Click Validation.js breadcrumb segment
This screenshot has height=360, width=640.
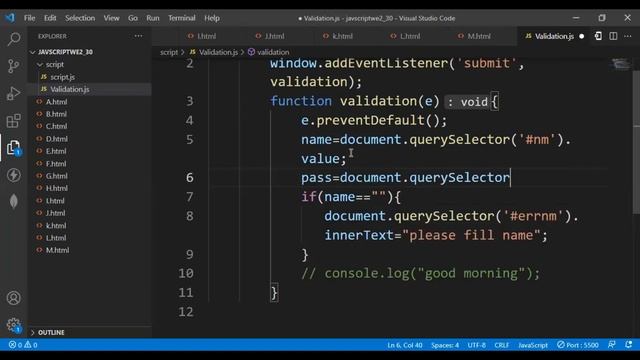coord(214,52)
